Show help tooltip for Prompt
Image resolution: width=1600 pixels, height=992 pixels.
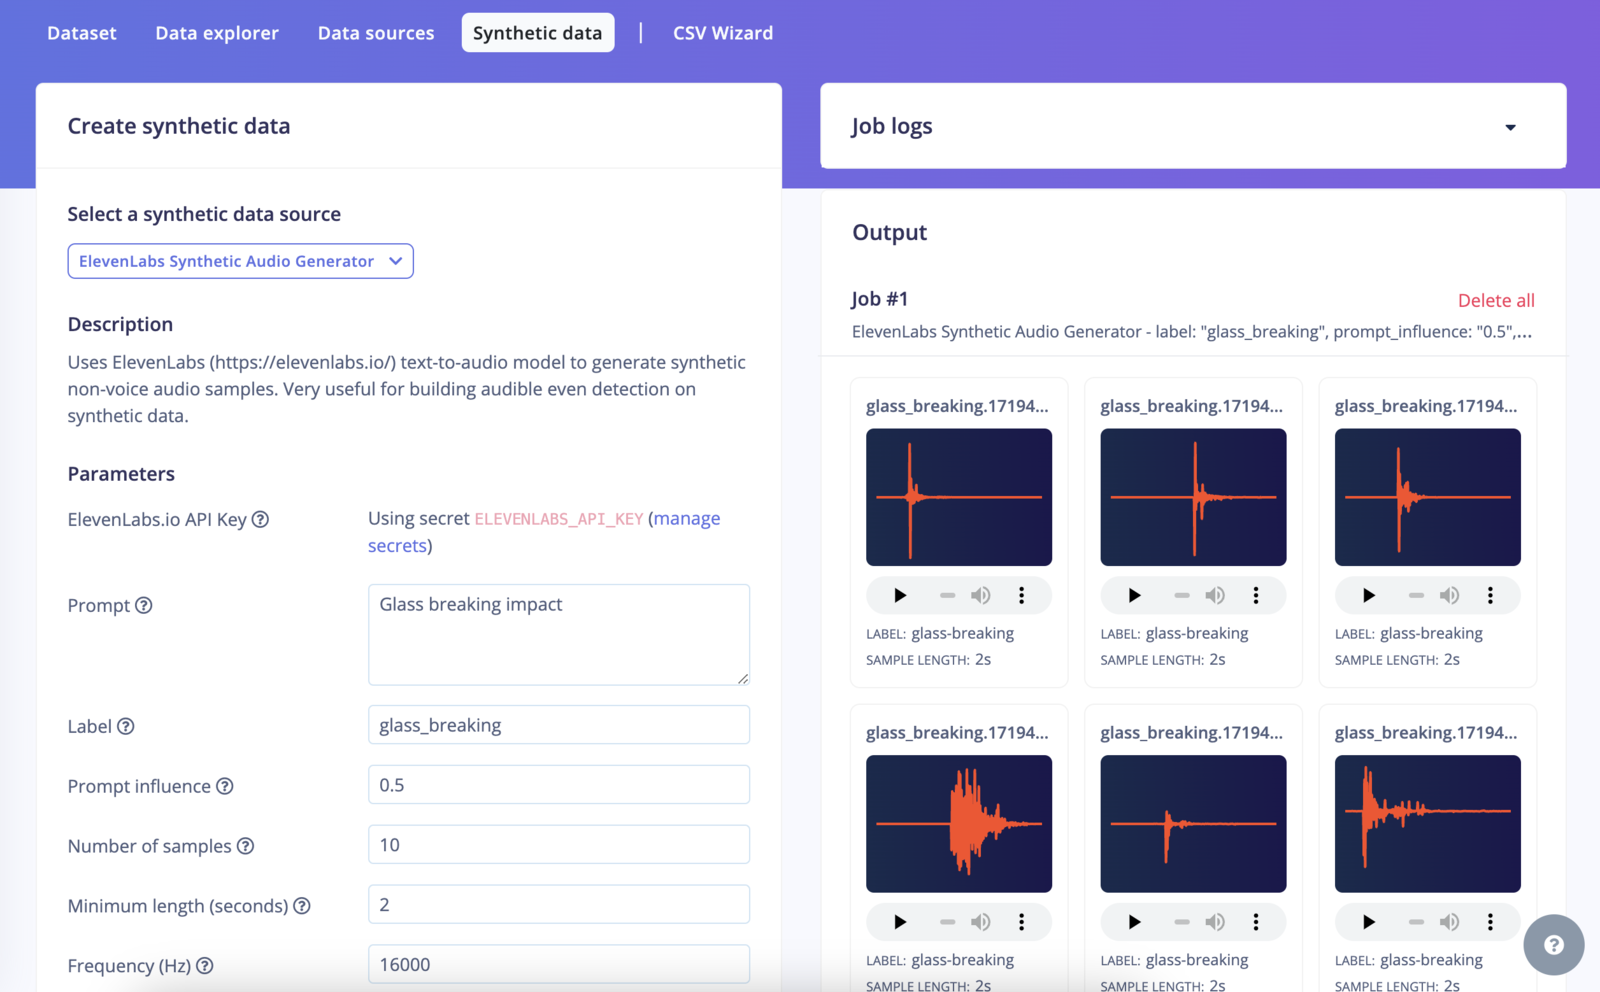(x=144, y=605)
